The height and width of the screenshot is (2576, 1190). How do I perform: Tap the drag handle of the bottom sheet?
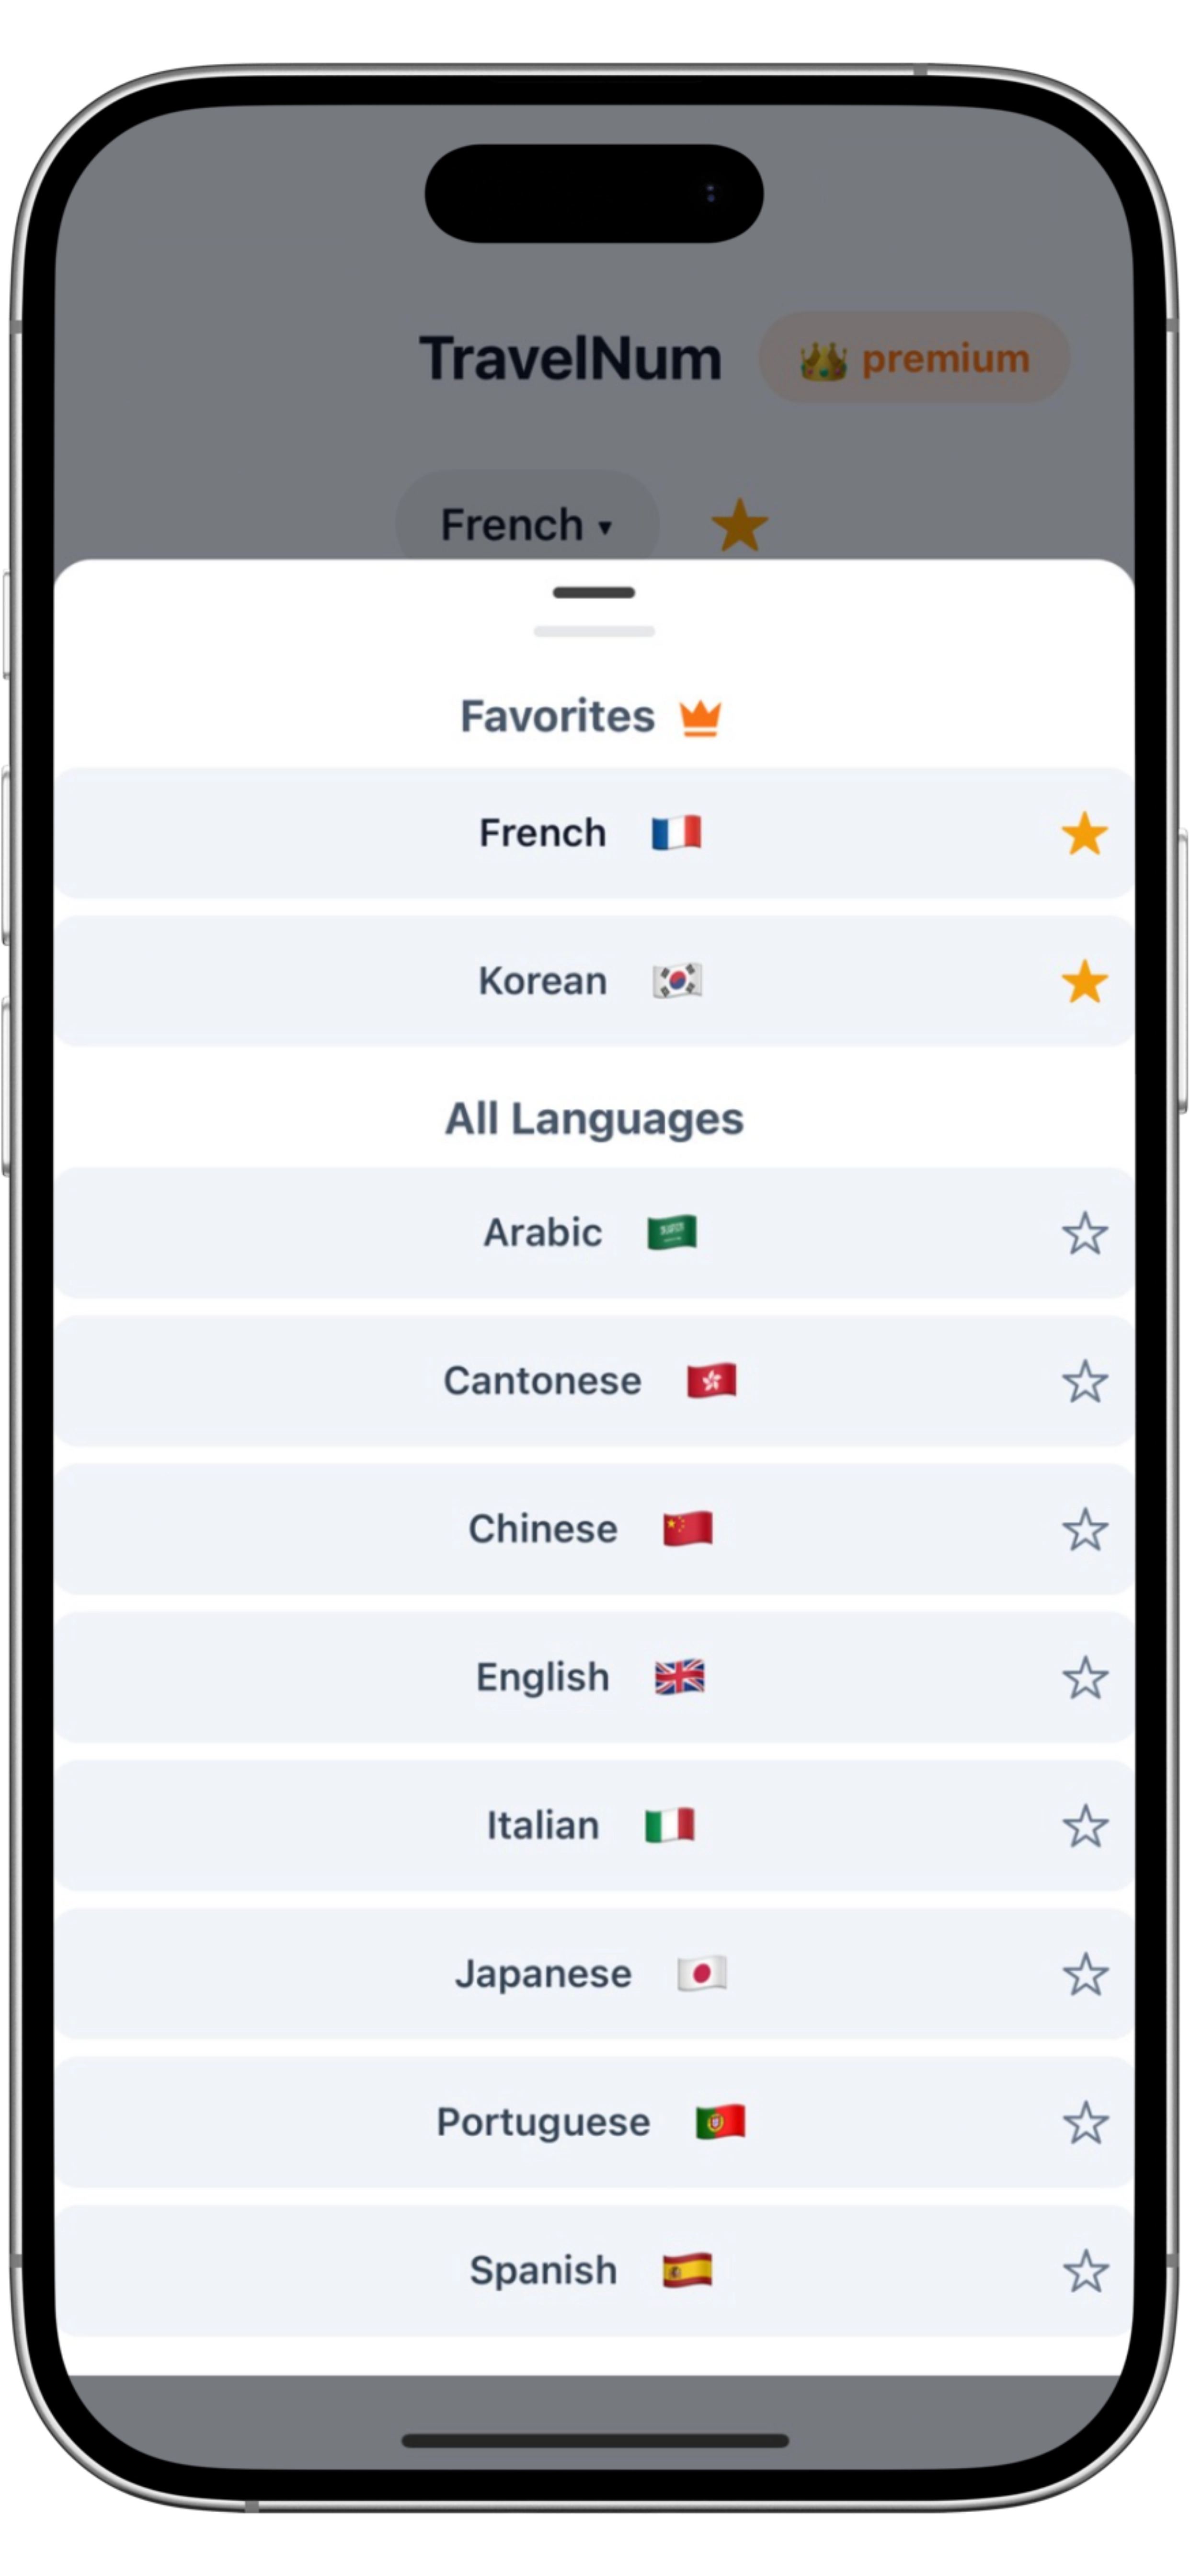point(595,592)
